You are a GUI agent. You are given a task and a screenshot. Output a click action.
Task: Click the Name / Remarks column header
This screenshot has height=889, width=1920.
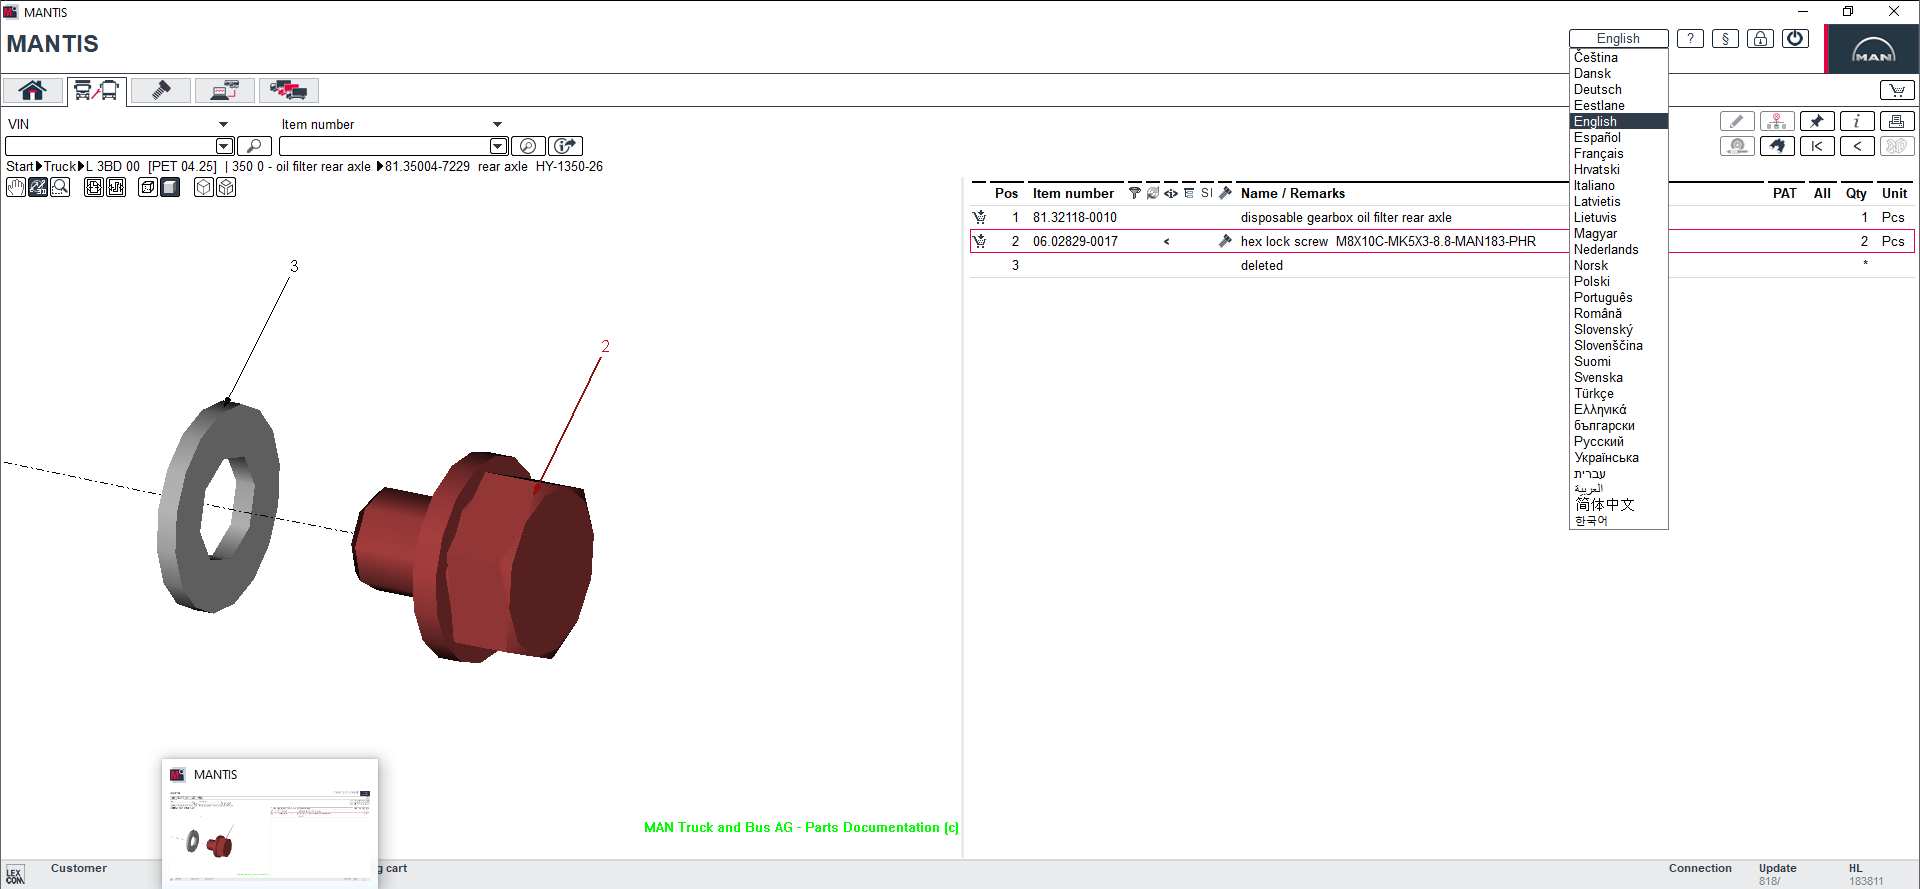(x=1292, y=194)
